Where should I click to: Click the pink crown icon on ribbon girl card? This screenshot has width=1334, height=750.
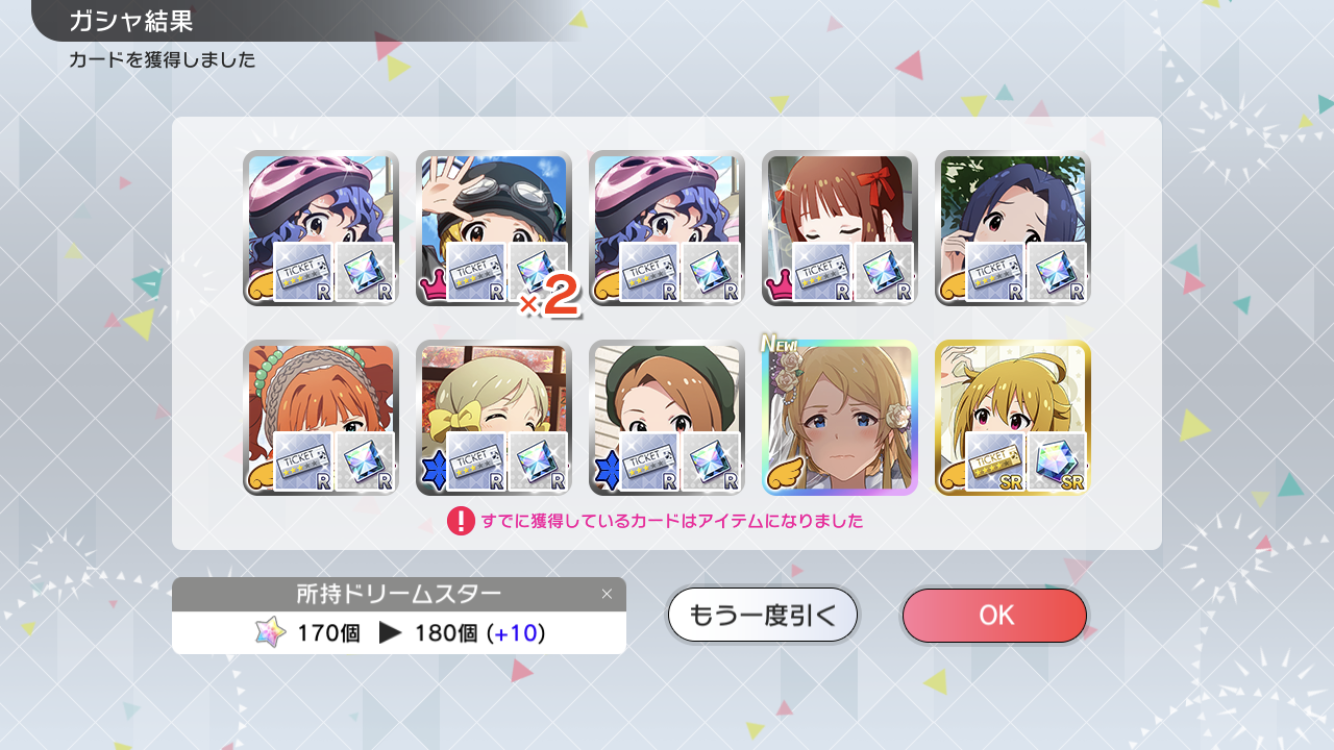coord(778,288)
